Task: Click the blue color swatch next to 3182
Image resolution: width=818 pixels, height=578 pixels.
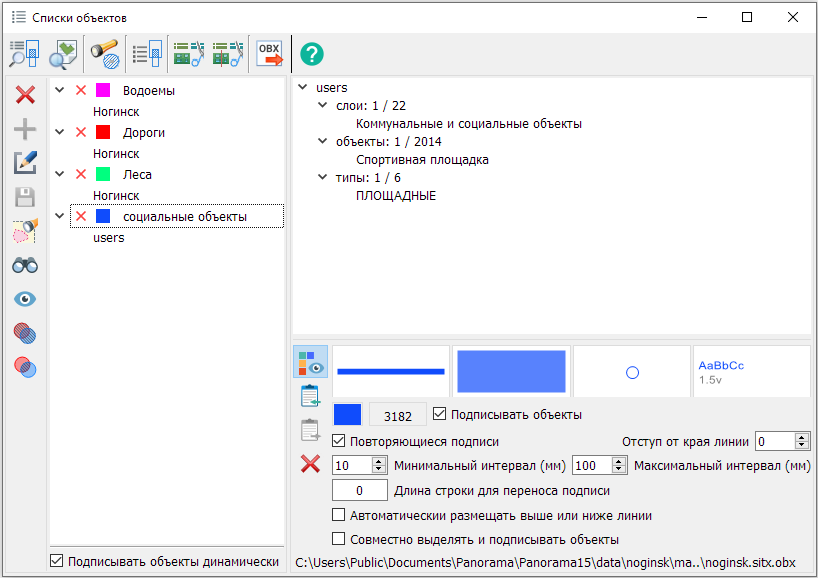Action: (347, 414)
